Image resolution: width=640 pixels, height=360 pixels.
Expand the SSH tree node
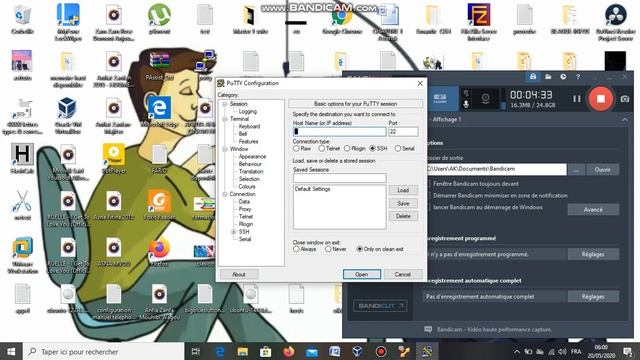click(x=234, y=232)
